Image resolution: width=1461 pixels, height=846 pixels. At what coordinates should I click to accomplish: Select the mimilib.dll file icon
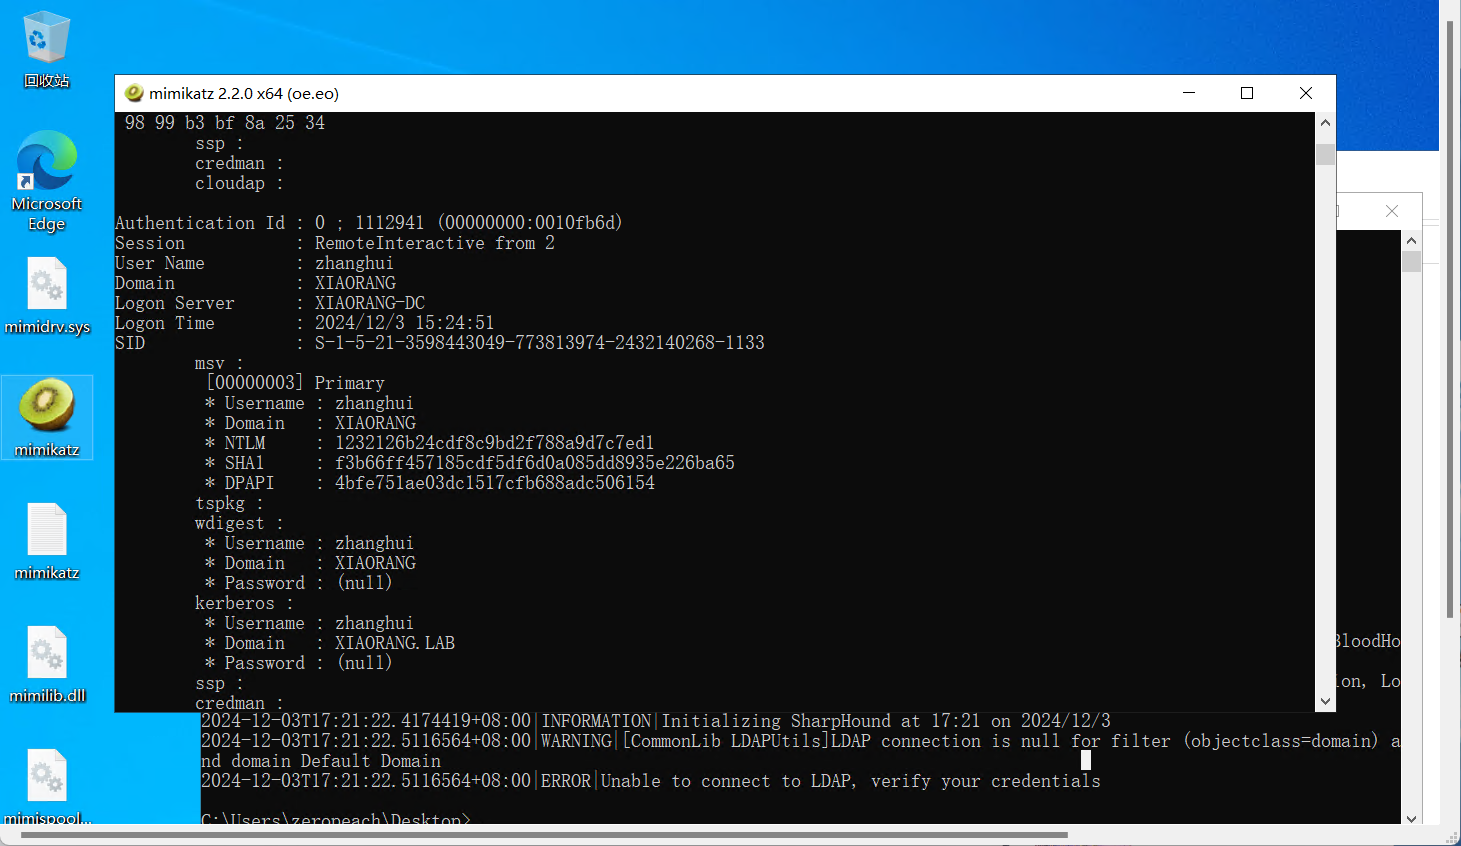coord(47,664)
